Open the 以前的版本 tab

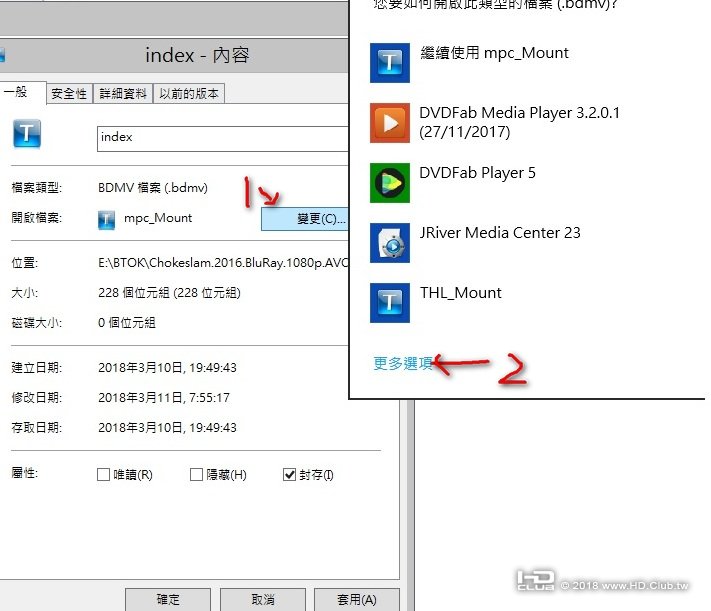coord(189,94)
